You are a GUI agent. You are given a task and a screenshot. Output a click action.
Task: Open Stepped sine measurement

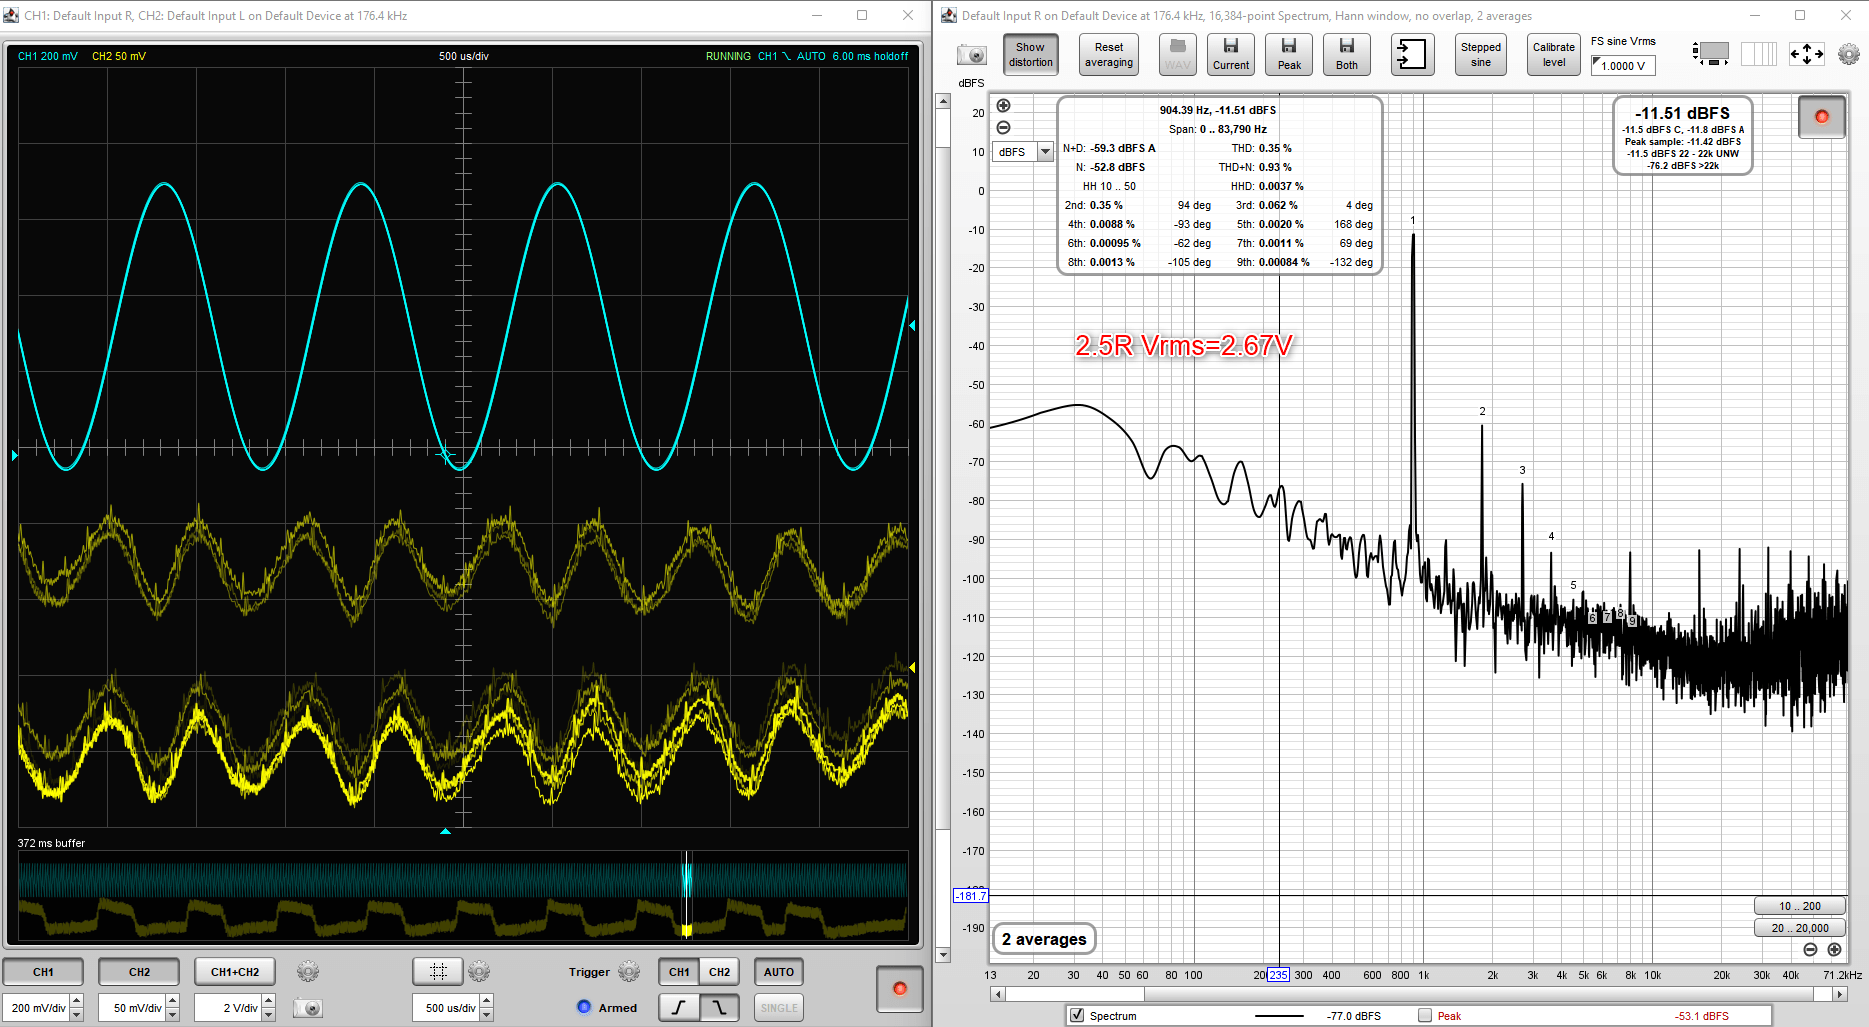tap(1480, 54)
